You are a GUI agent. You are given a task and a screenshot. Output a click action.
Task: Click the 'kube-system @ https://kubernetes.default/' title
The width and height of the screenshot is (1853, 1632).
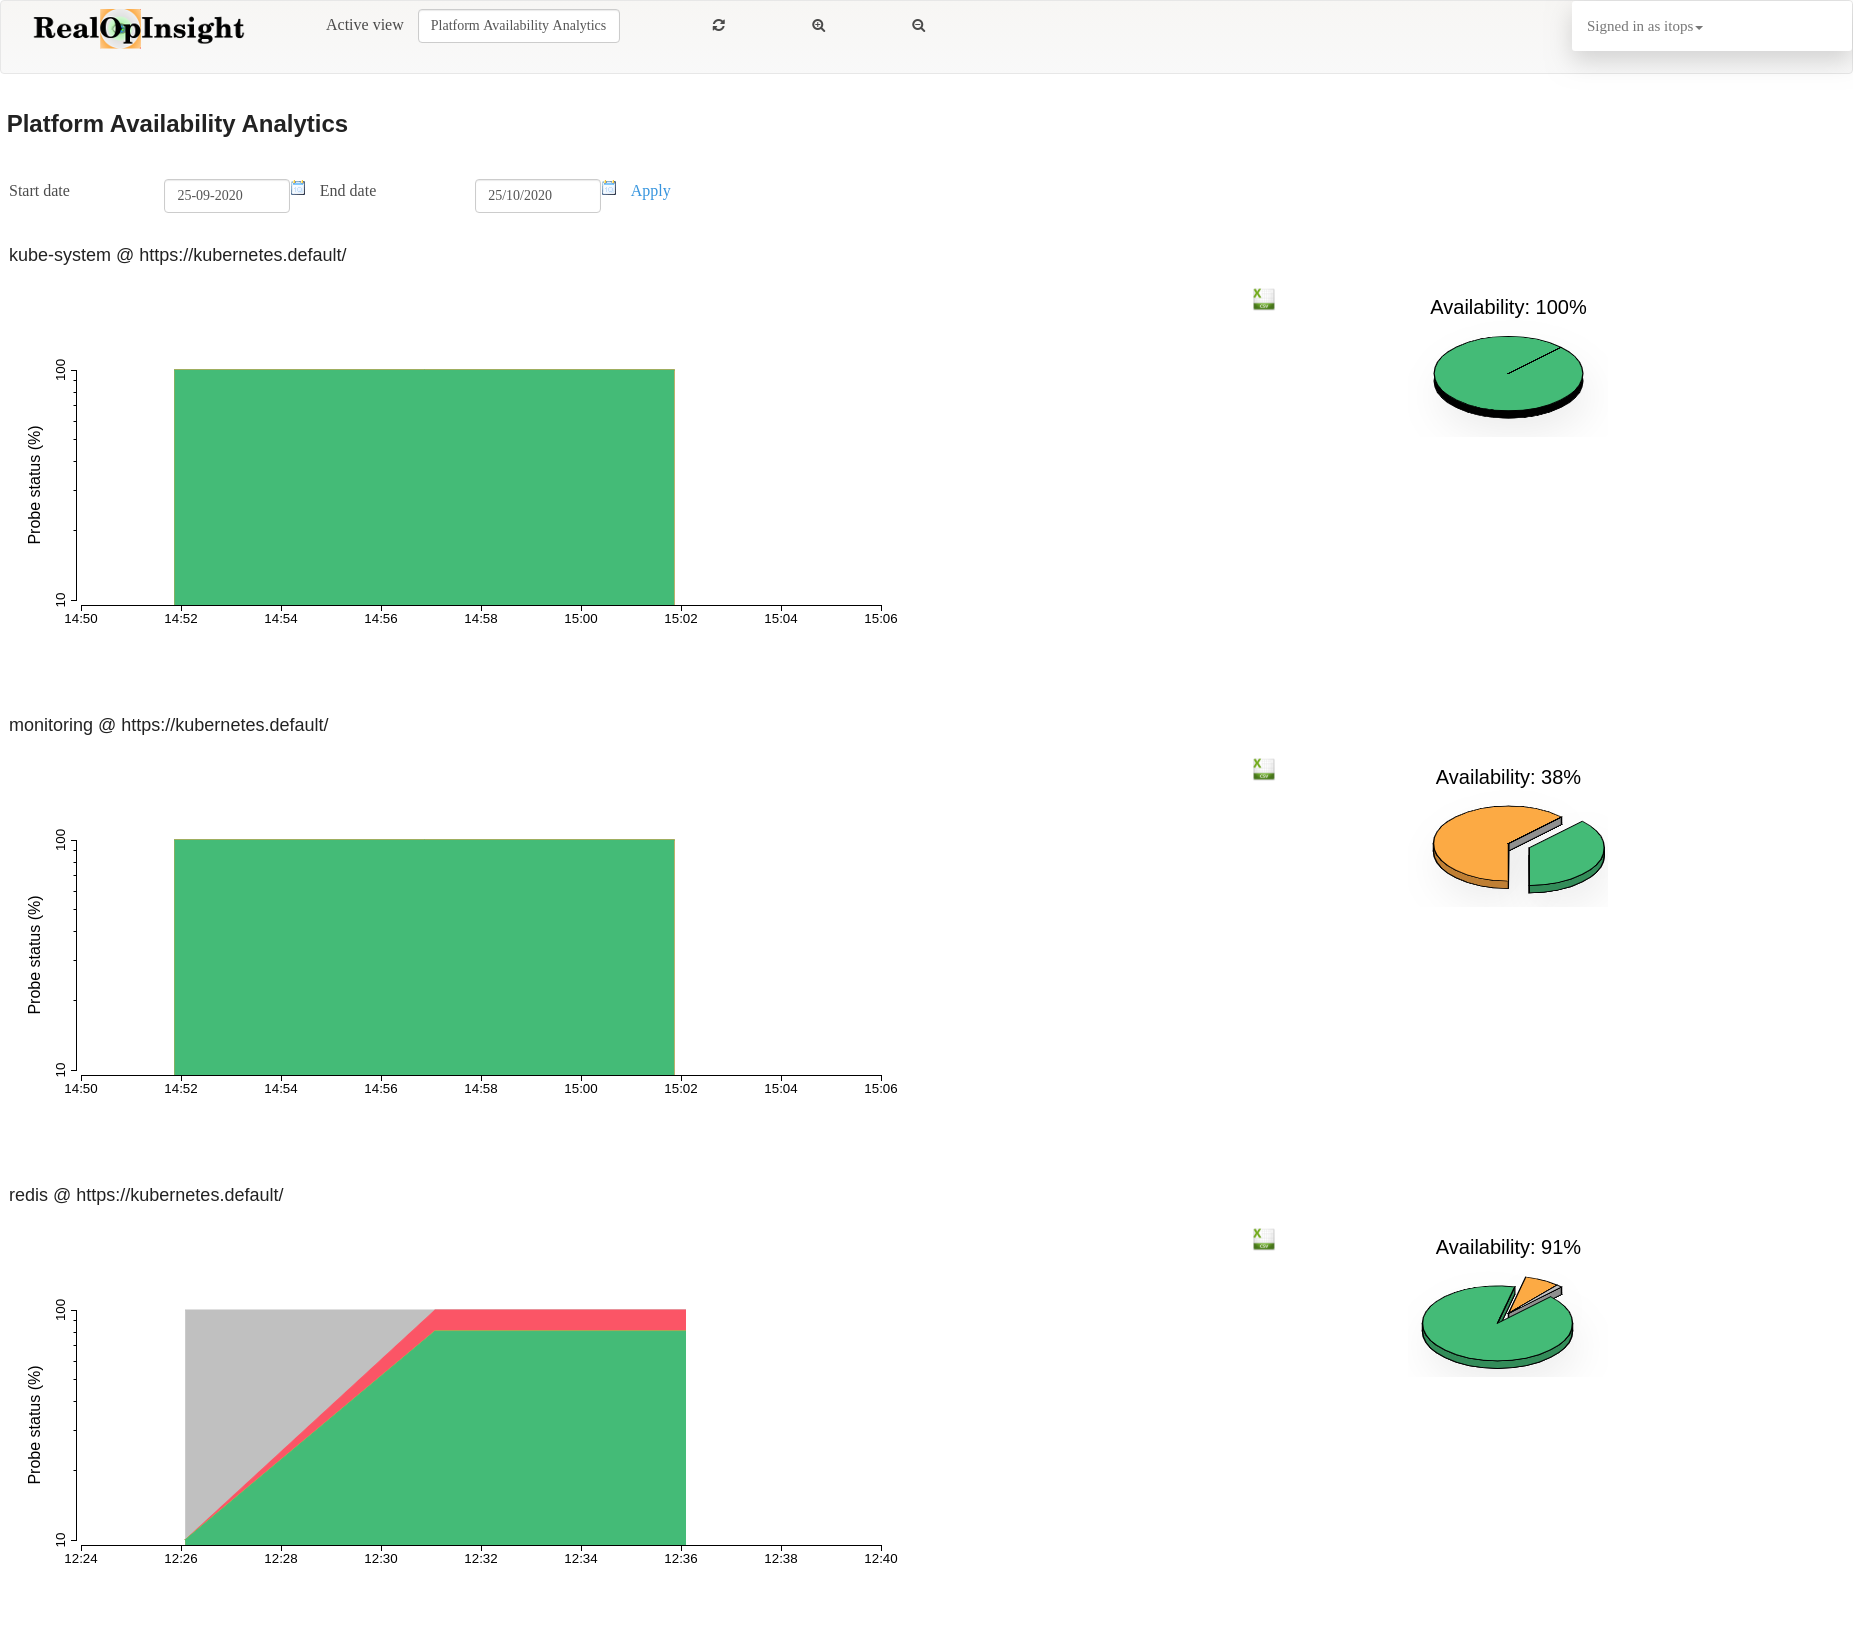click(178, 255)
